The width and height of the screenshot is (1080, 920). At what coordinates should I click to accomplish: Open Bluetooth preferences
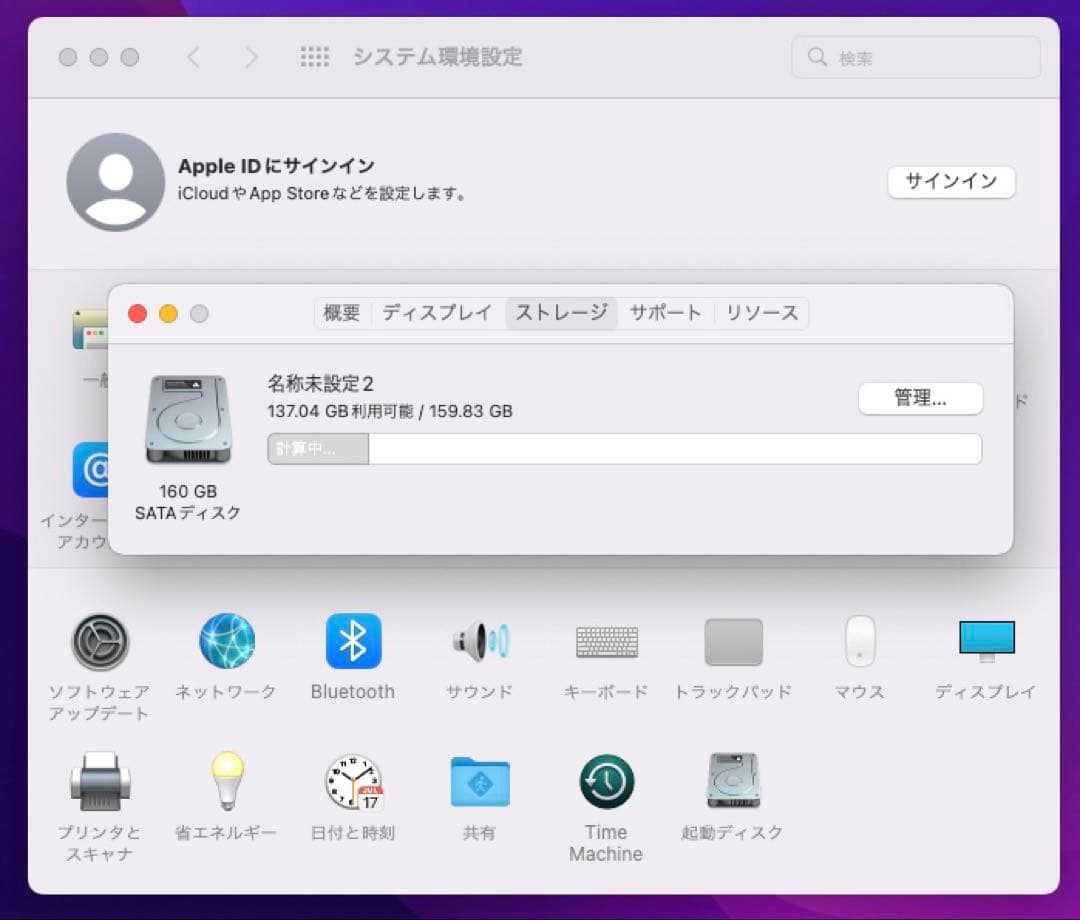352,643
